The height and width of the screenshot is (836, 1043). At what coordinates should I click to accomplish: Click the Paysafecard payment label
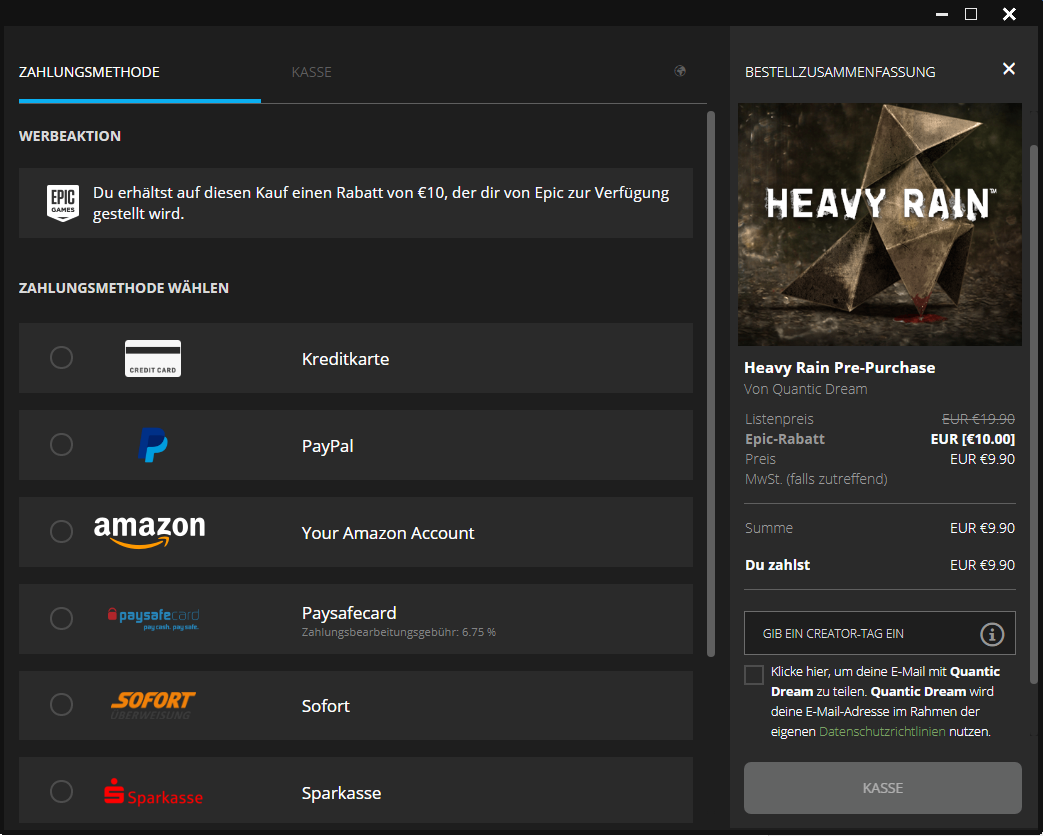(349, 613)
